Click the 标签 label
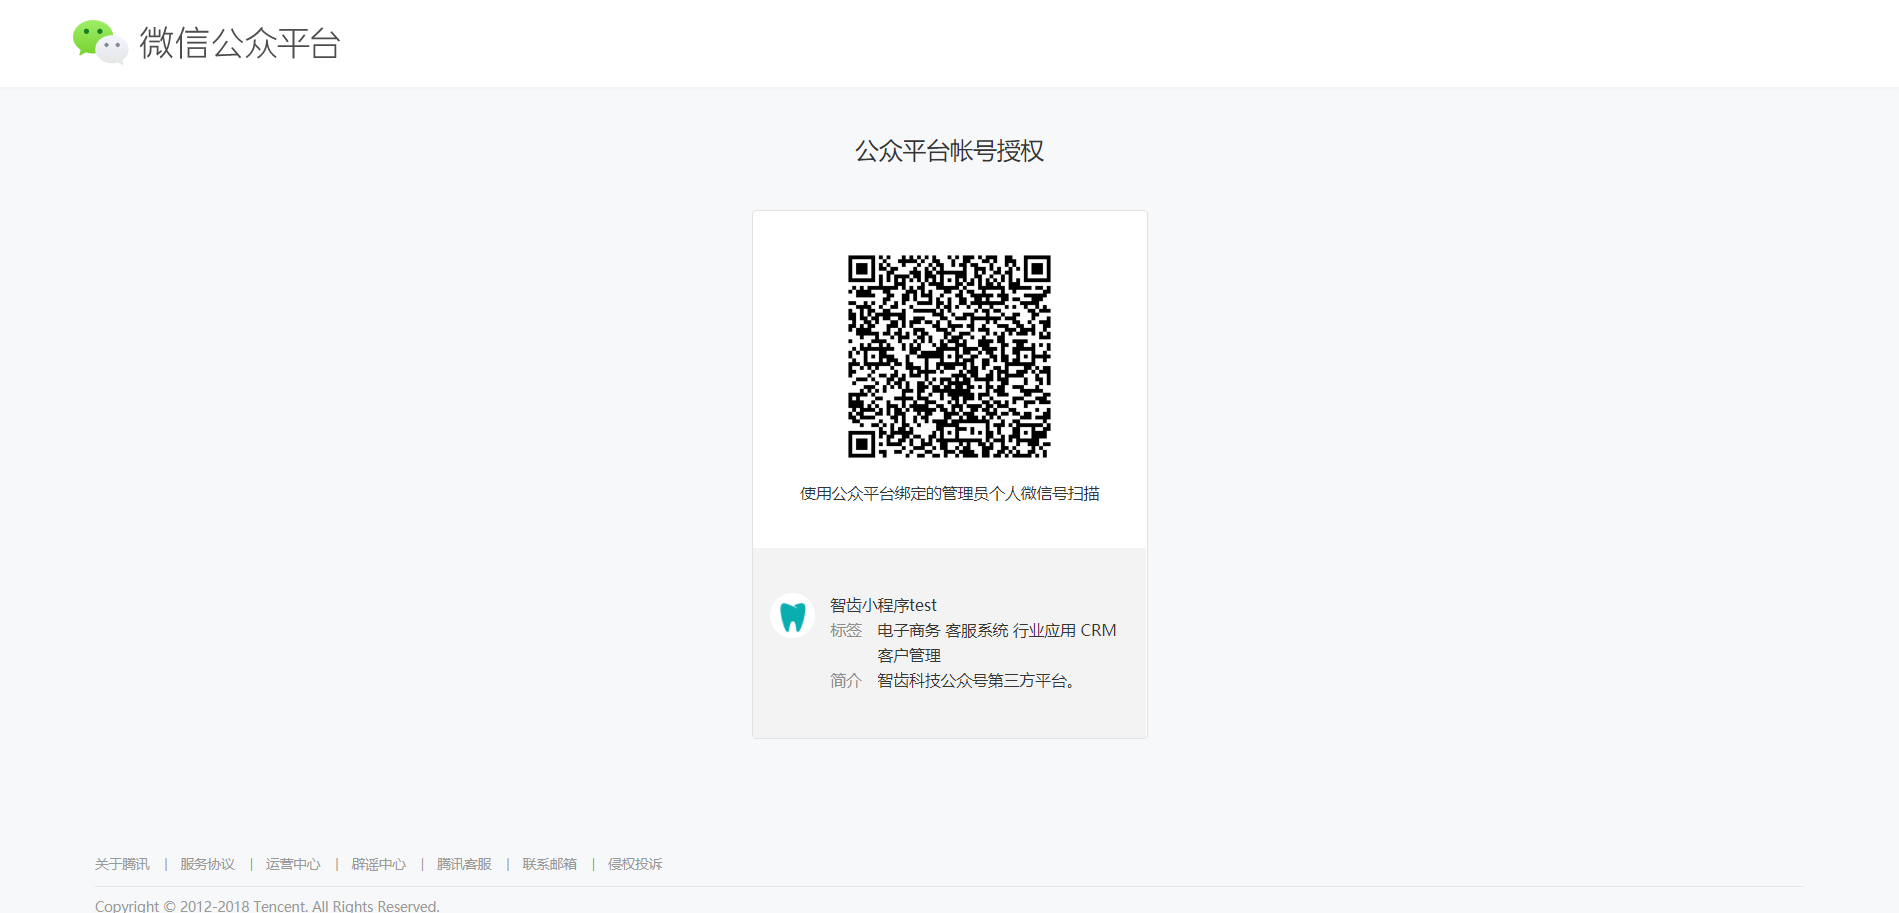 click(x=846, y=630)
